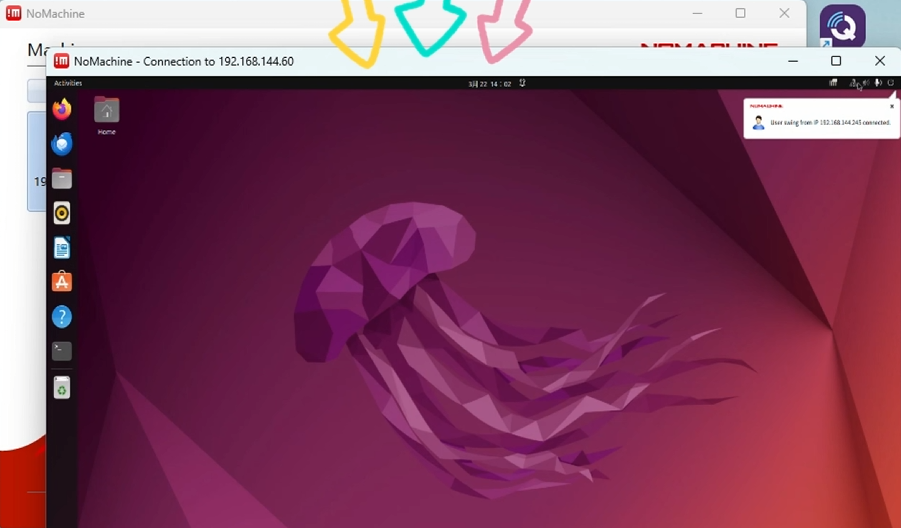Screen dimensions: 901x528
Task: Select the Home folder desktop icon
Action: [x=106, y=115]
